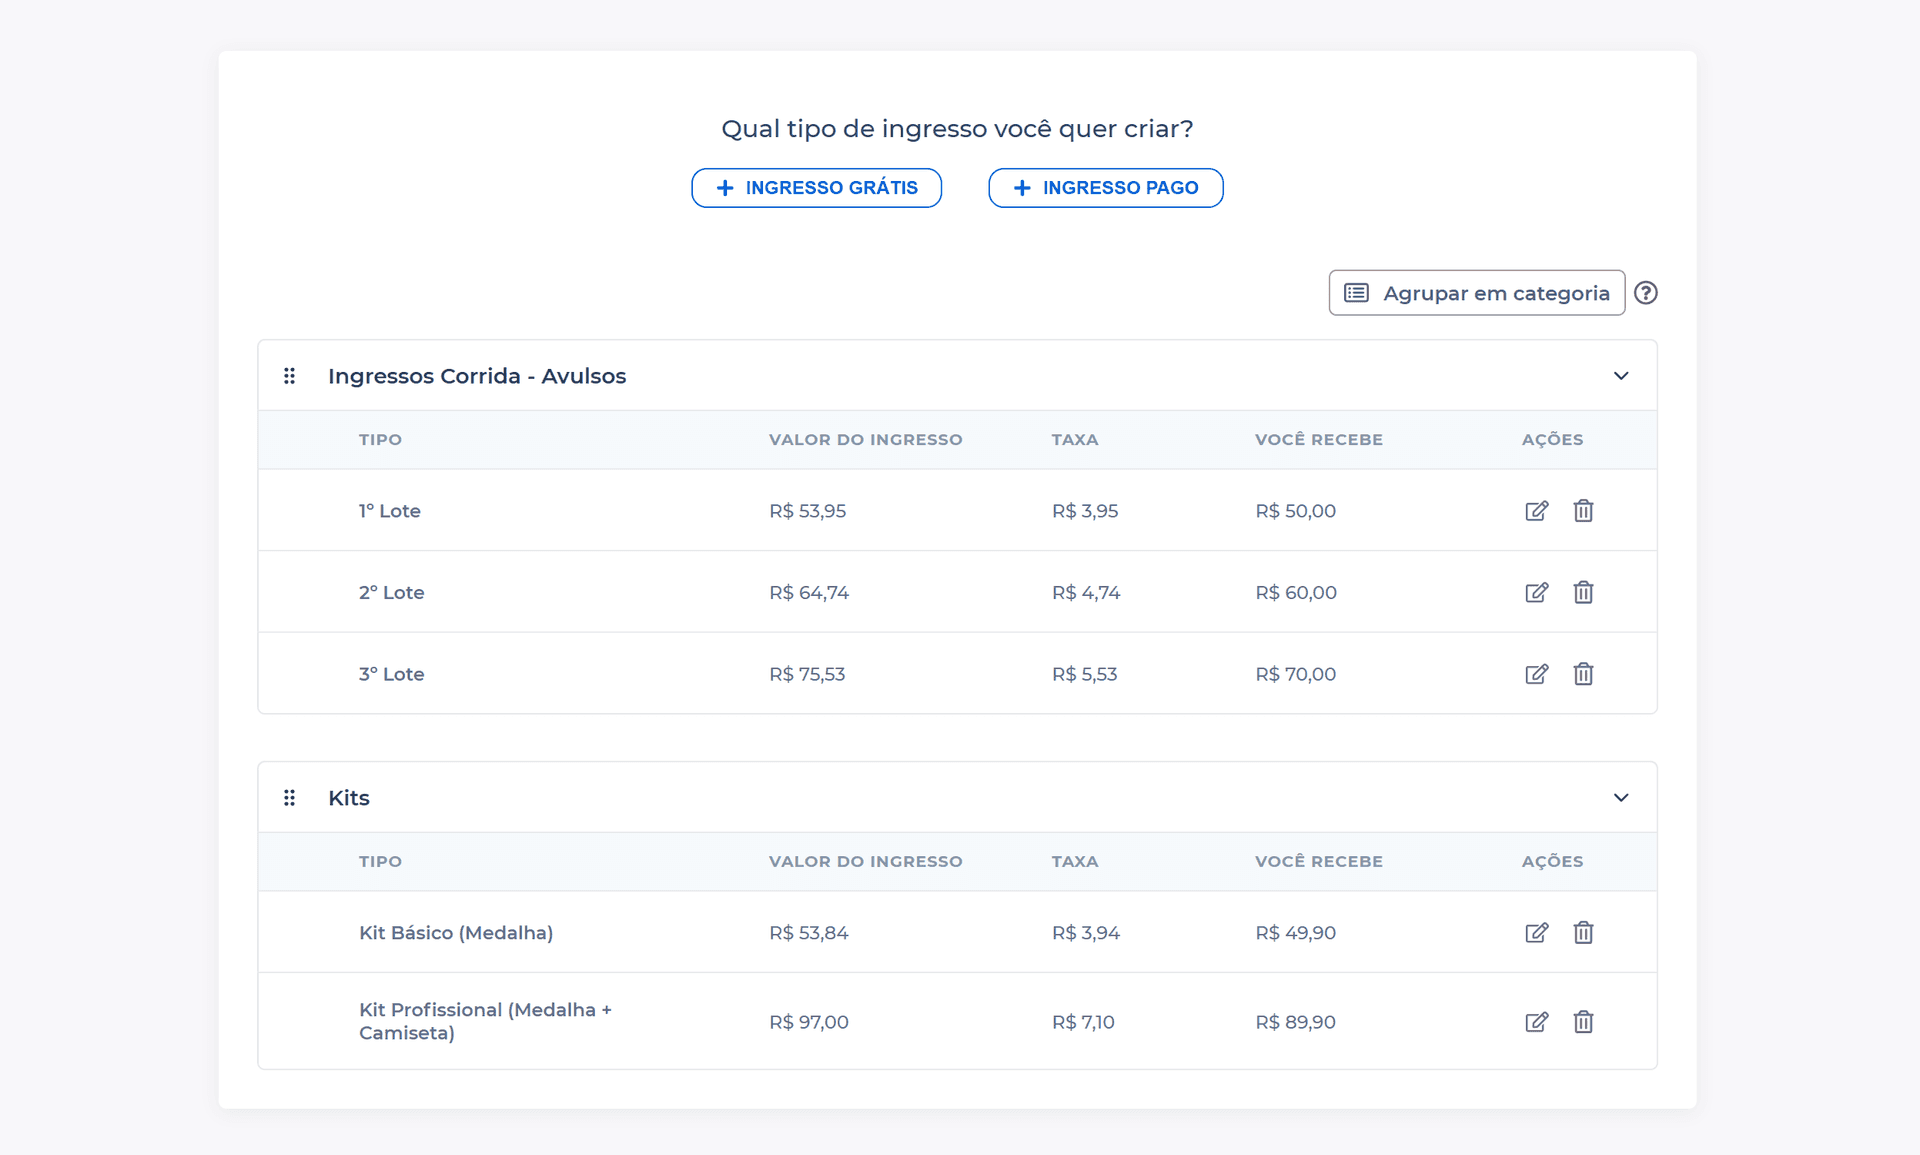Delete the 2º Lote ticket

pyautogui.click(x=1583, y=592)
